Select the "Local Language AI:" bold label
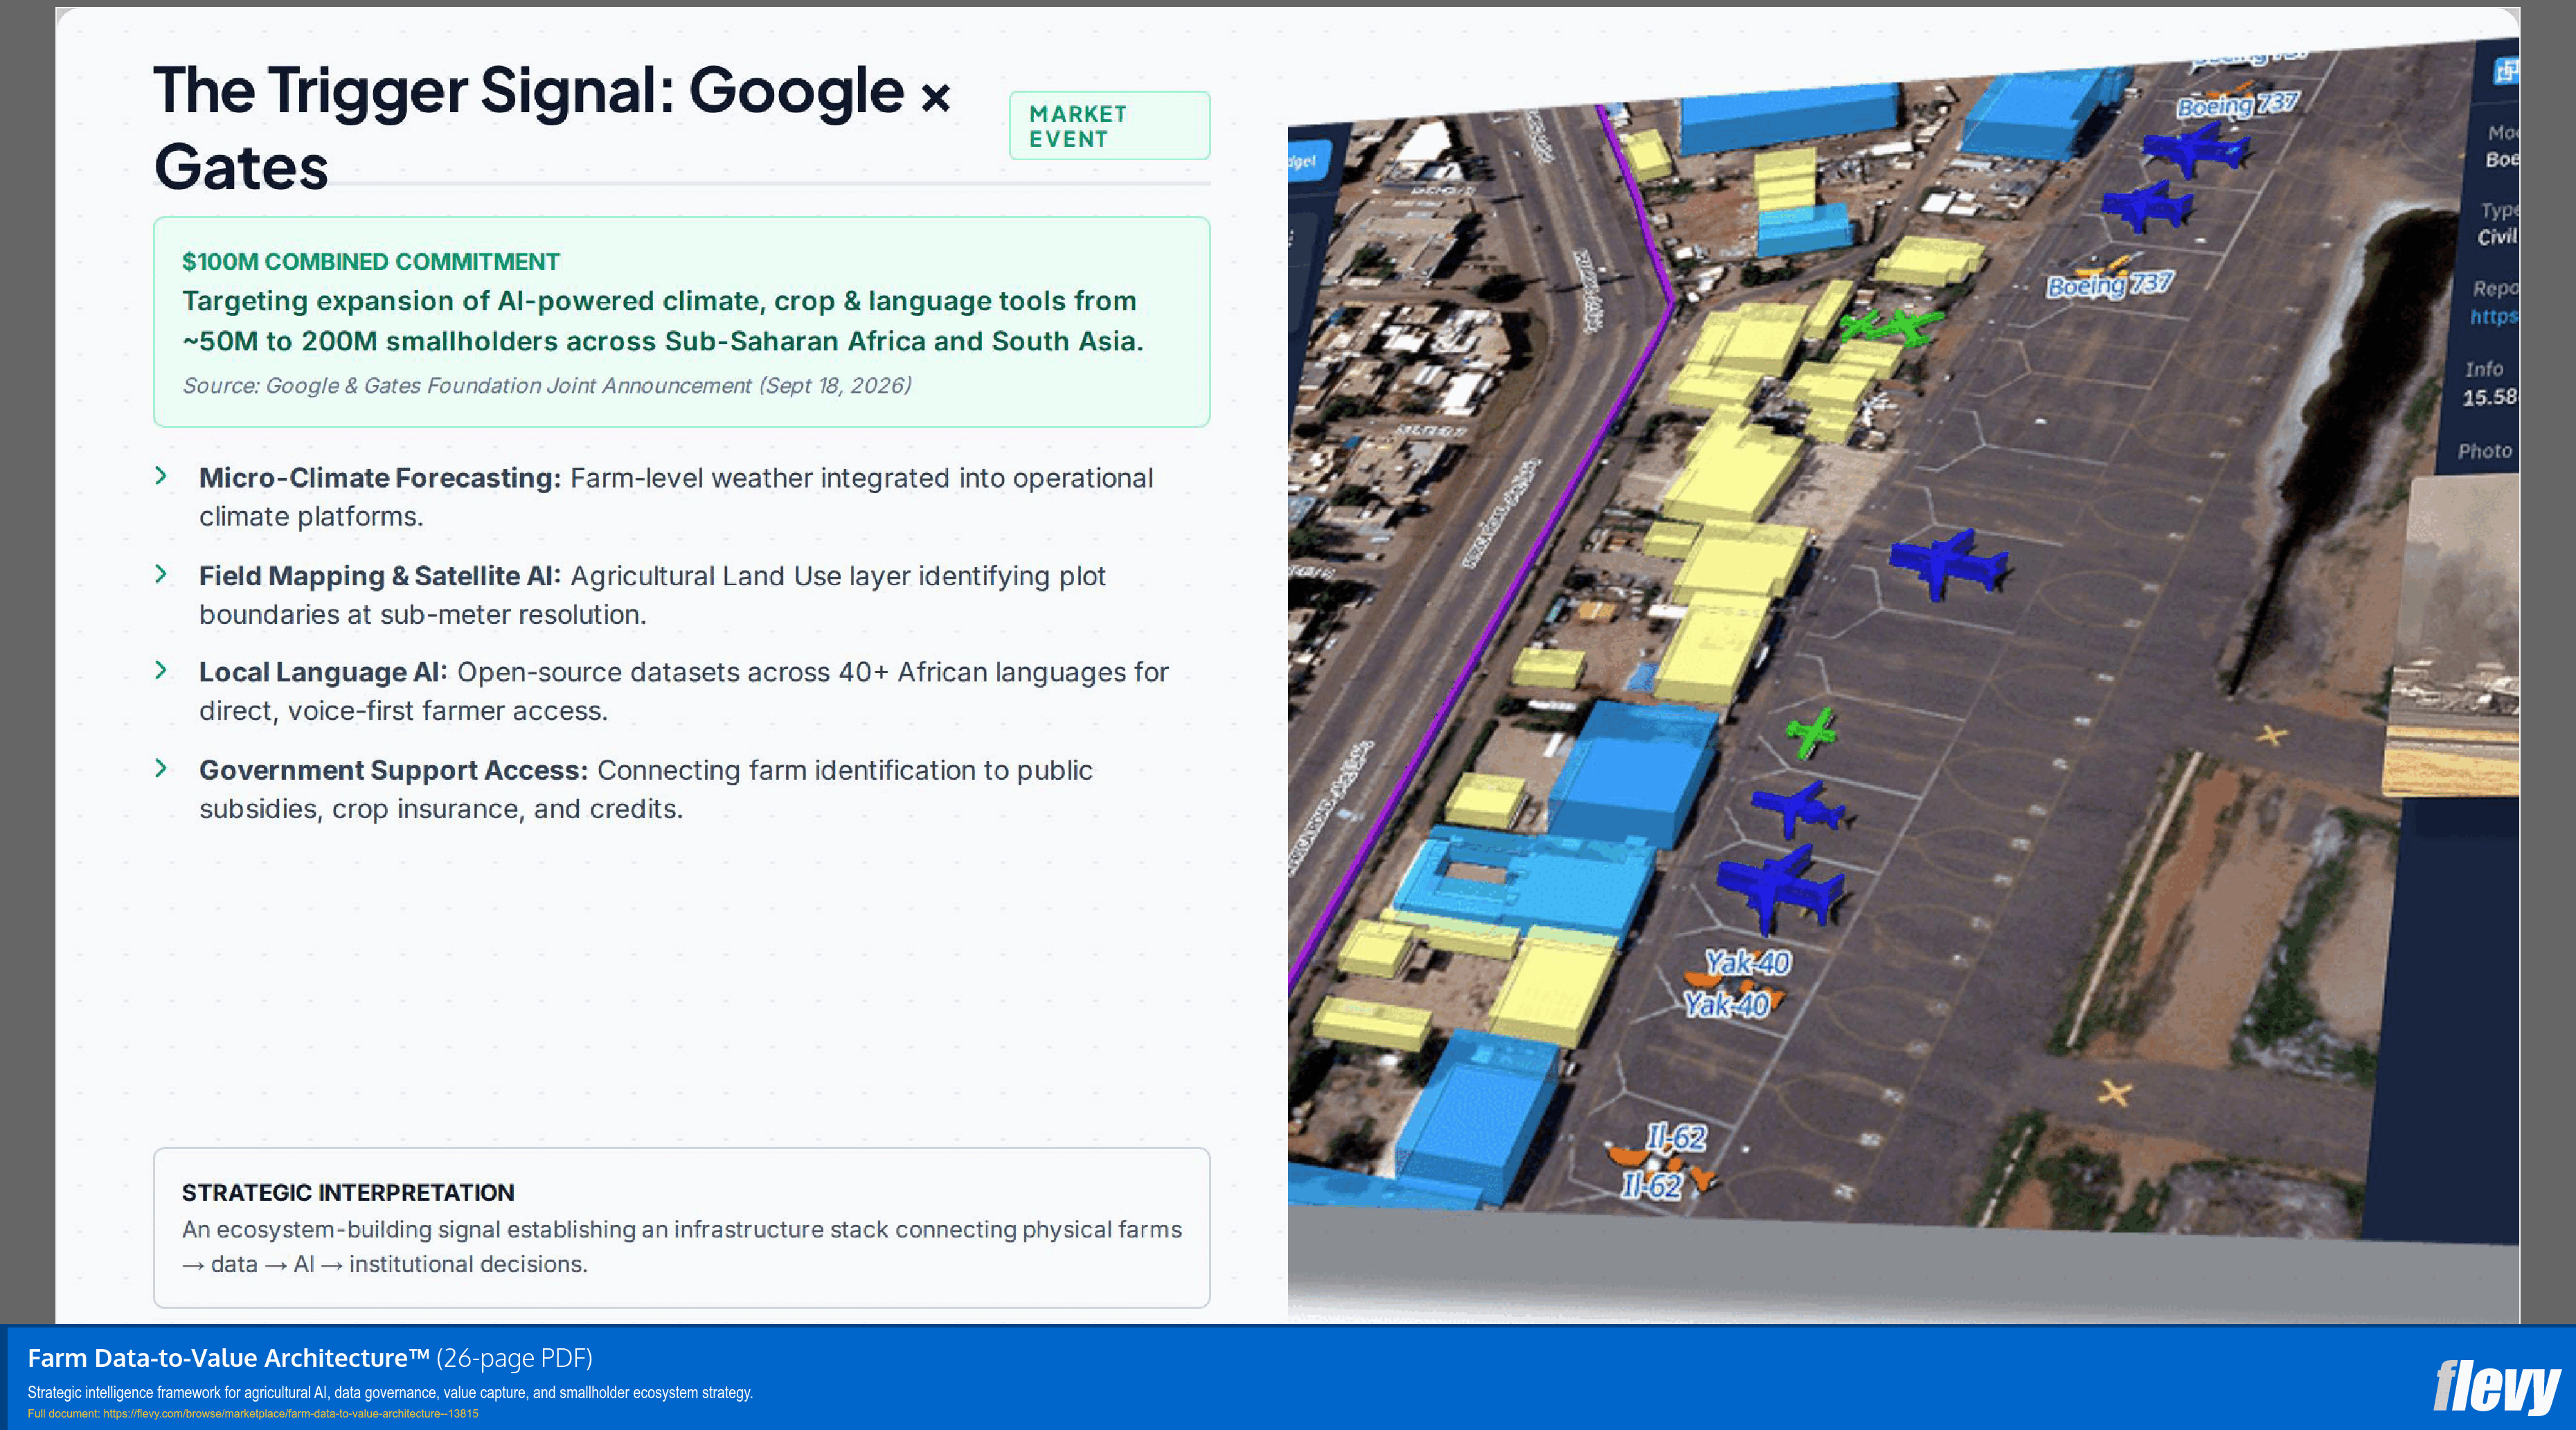The width and height of the screenshot is (2576, 1430). point(323,672)
